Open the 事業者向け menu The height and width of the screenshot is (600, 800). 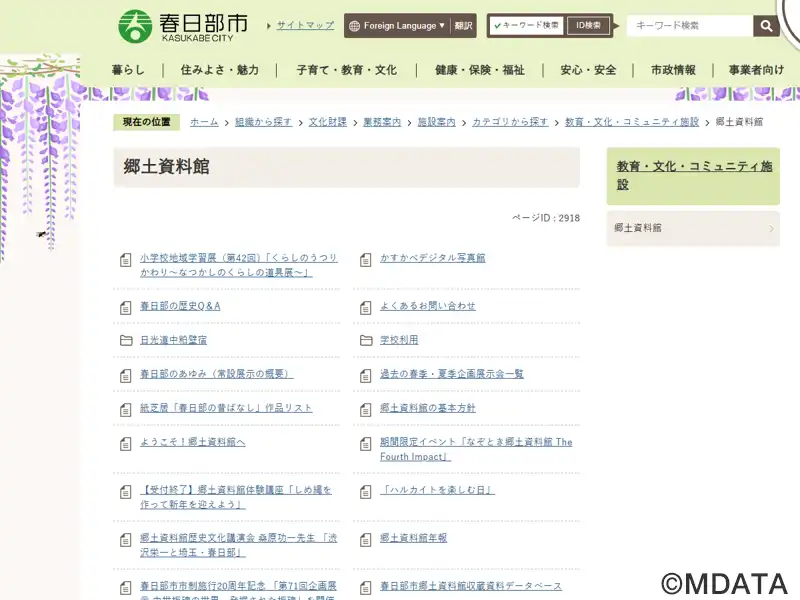756,70
